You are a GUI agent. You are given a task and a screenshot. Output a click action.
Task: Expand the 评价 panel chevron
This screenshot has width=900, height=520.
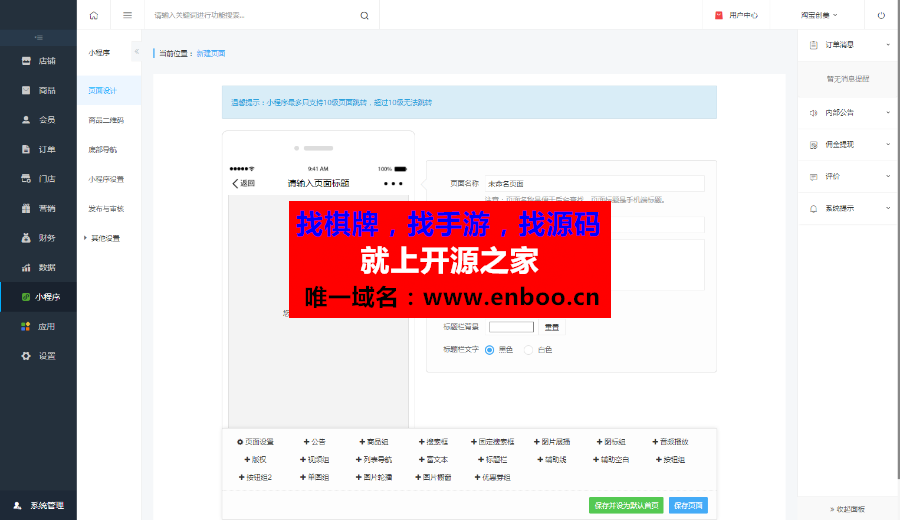888,176
